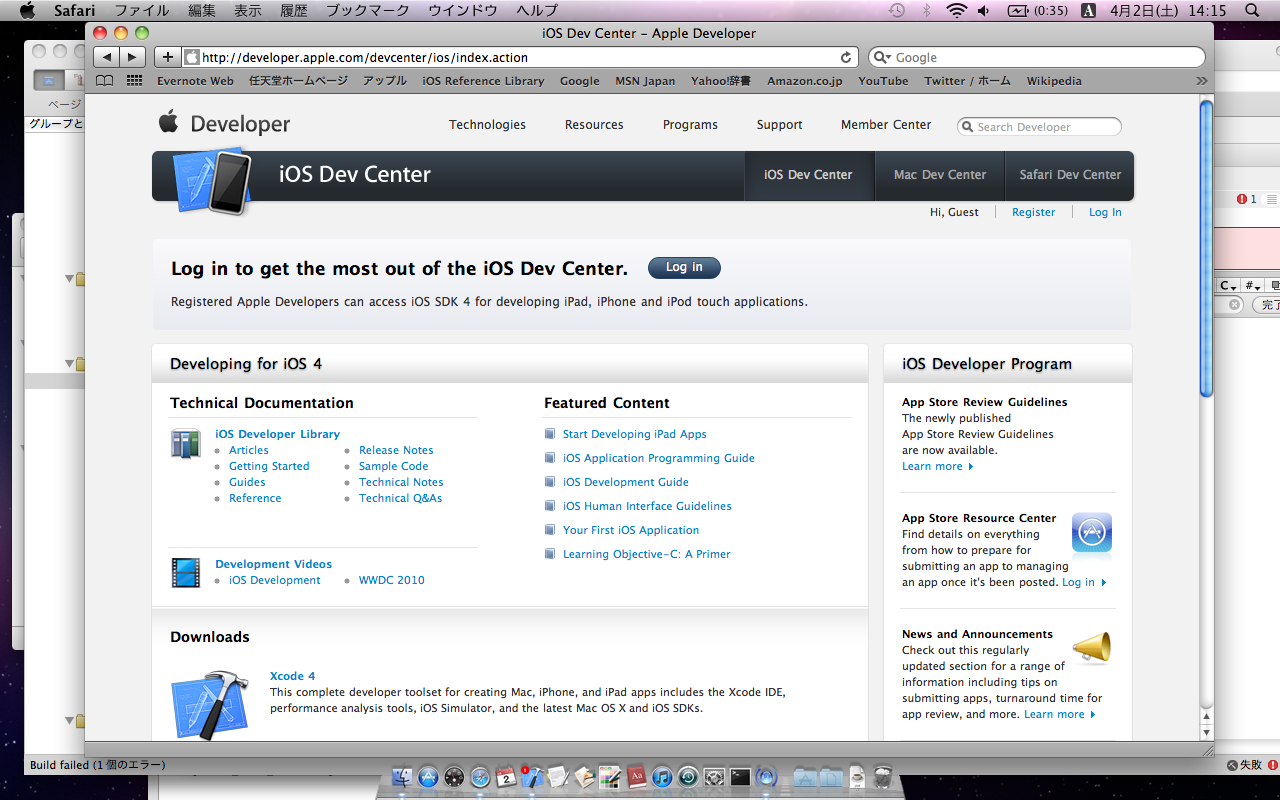Show hidden bookmarks via the double chevron

pyautogui.click(x=1201, y=81)
